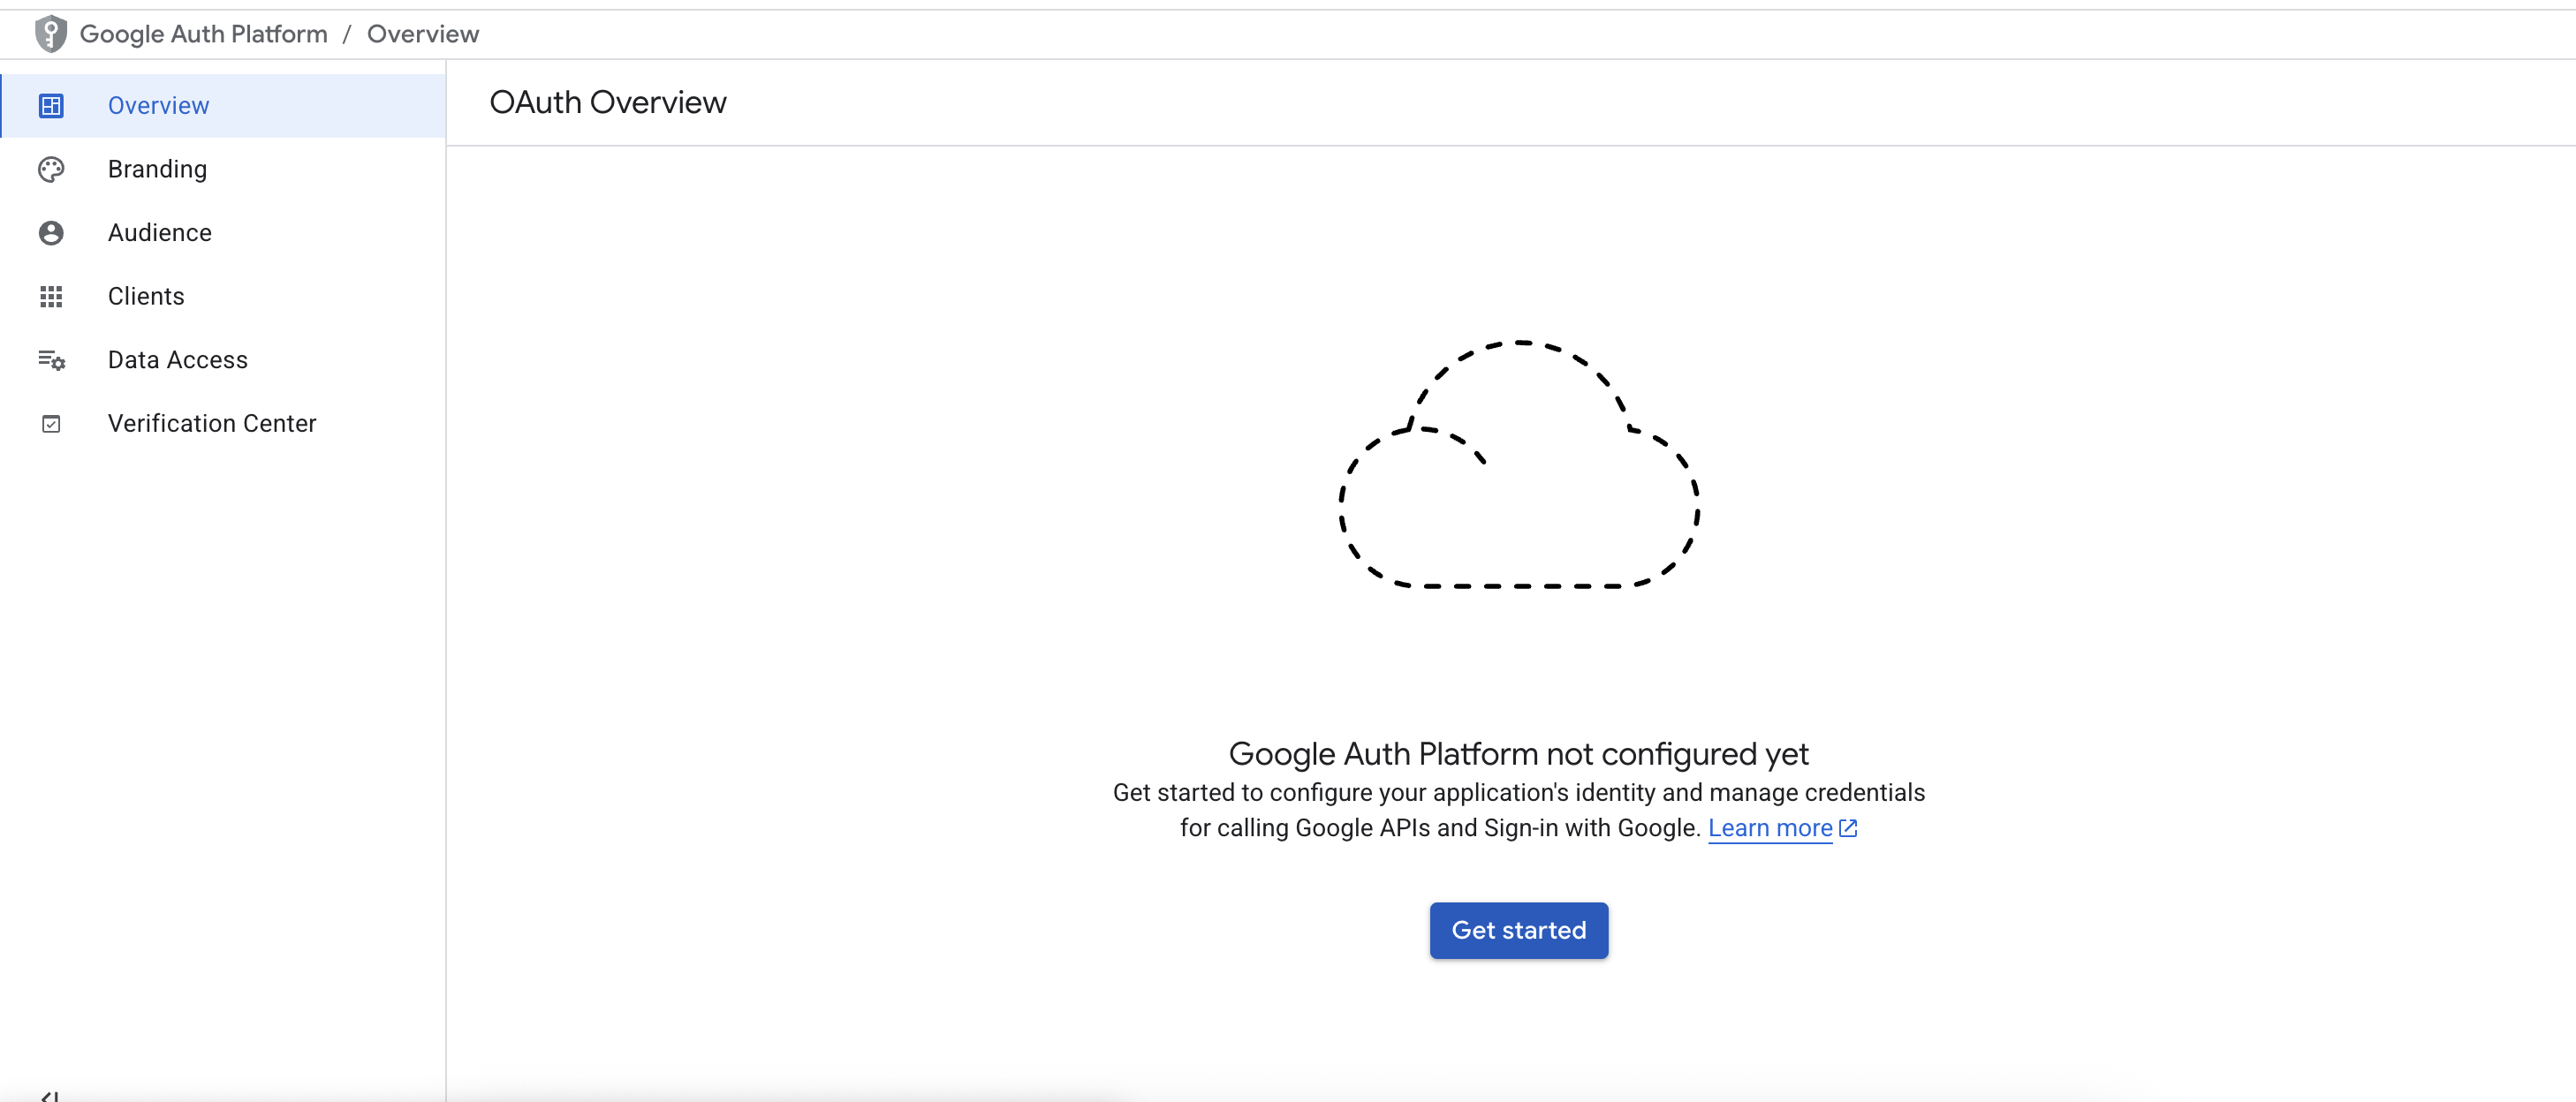2576x1102 pixels.
Task: Open the Branding sidebar menu item
Action: 157,169
